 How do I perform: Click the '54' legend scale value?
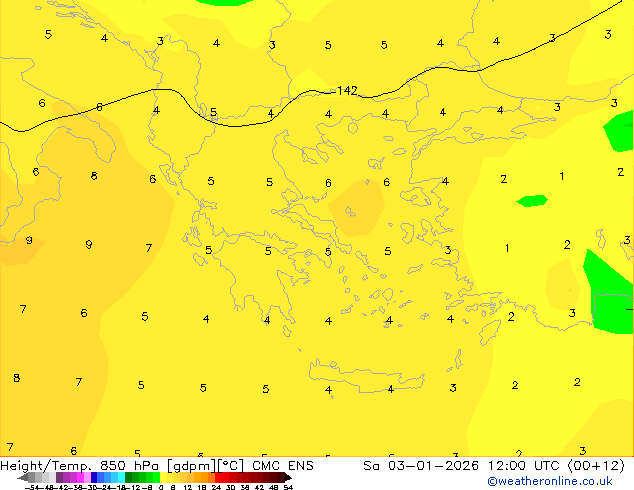[x=288, y=487]
